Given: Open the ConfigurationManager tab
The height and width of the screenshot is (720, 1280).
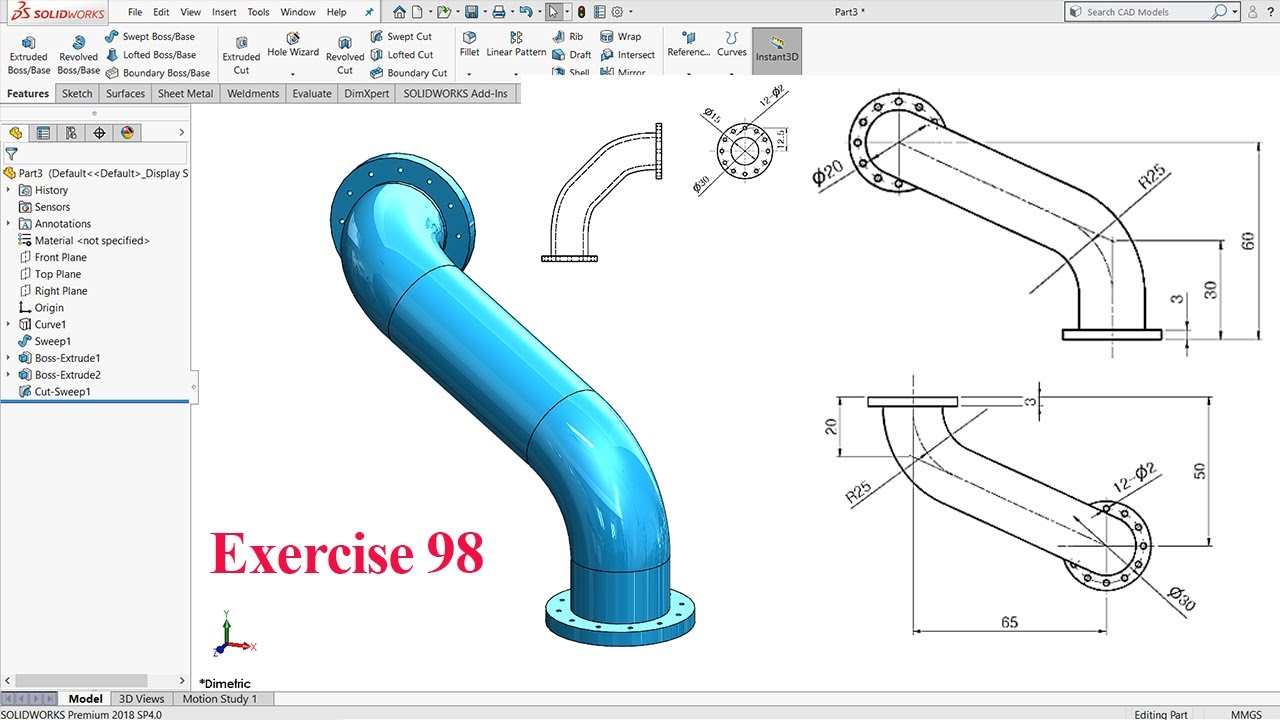Looking at the screenshot, I should (71, 133).
